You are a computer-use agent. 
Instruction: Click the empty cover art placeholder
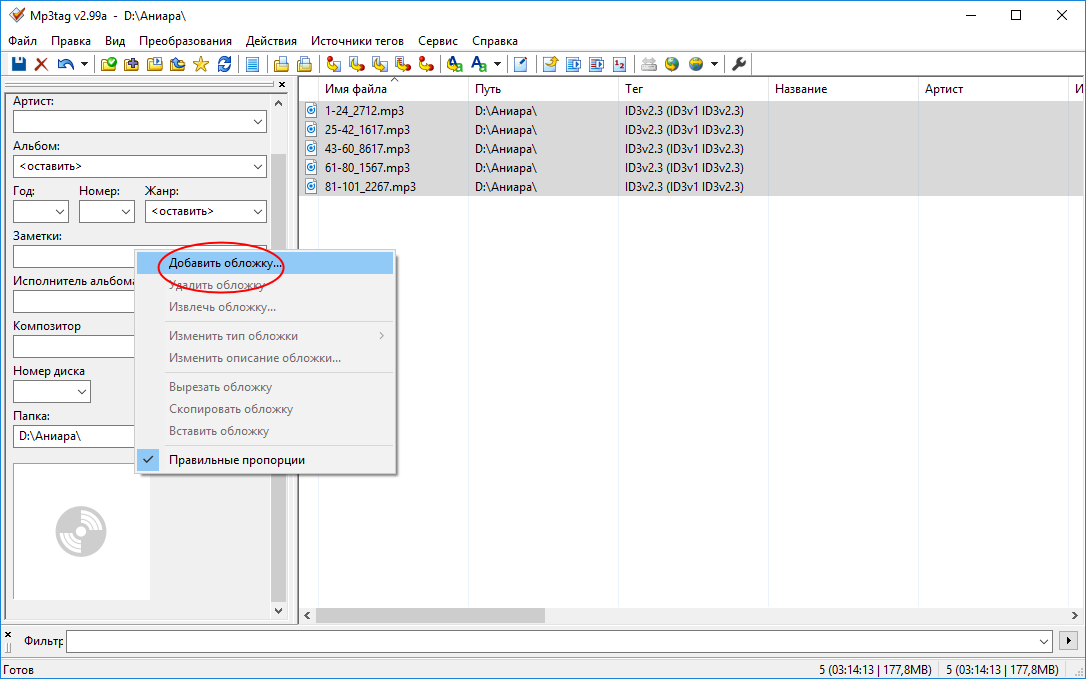[81, 531]
